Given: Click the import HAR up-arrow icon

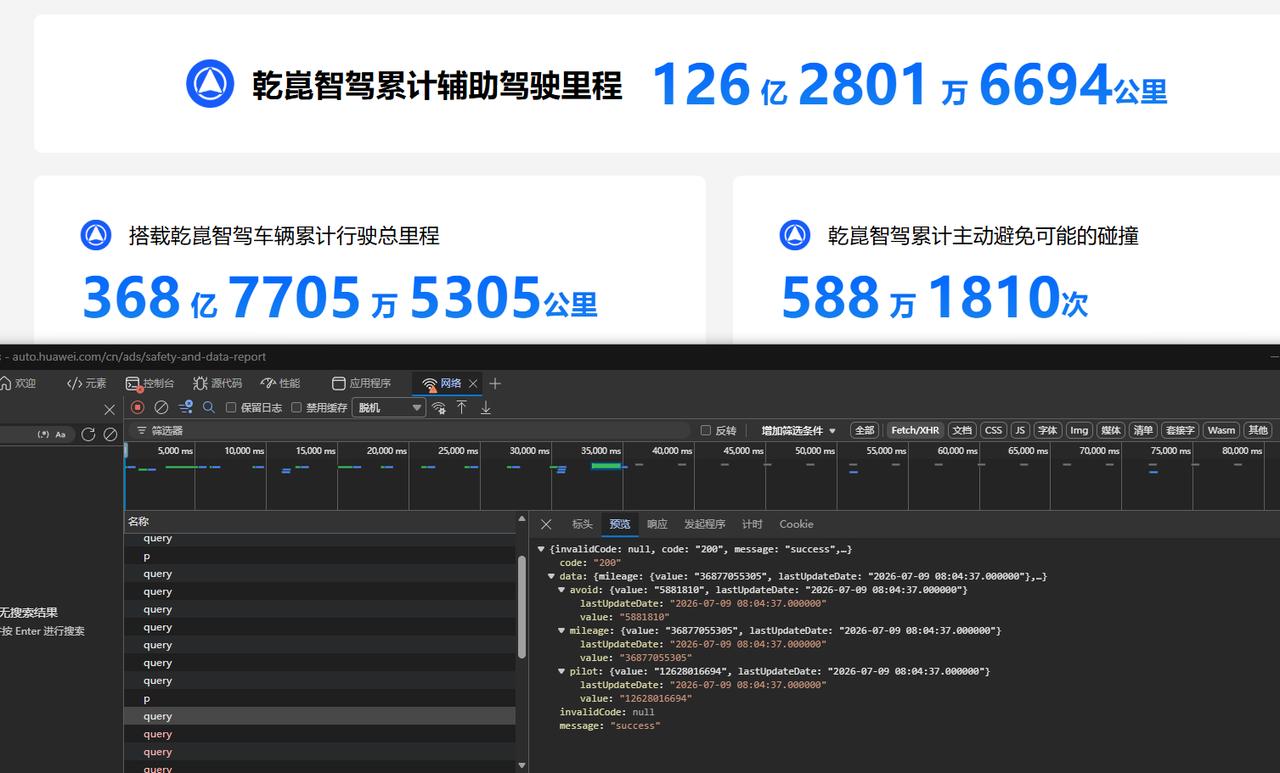Looking at the screenshot, I should (x=462, y=407).
